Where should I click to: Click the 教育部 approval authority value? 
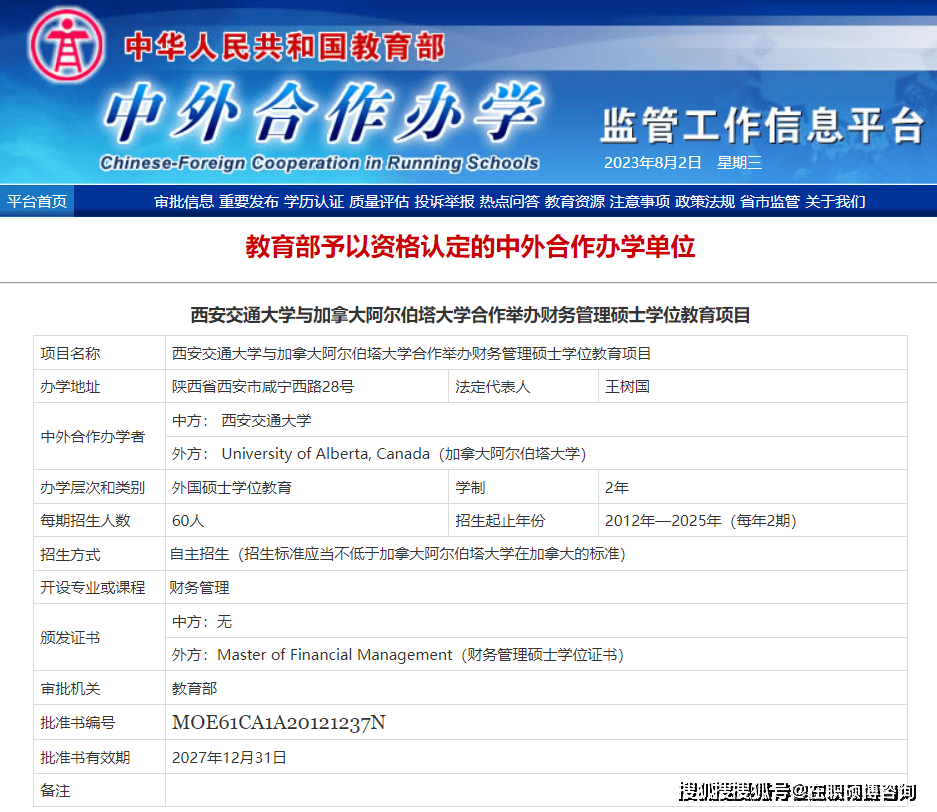[x=194, y=688]
